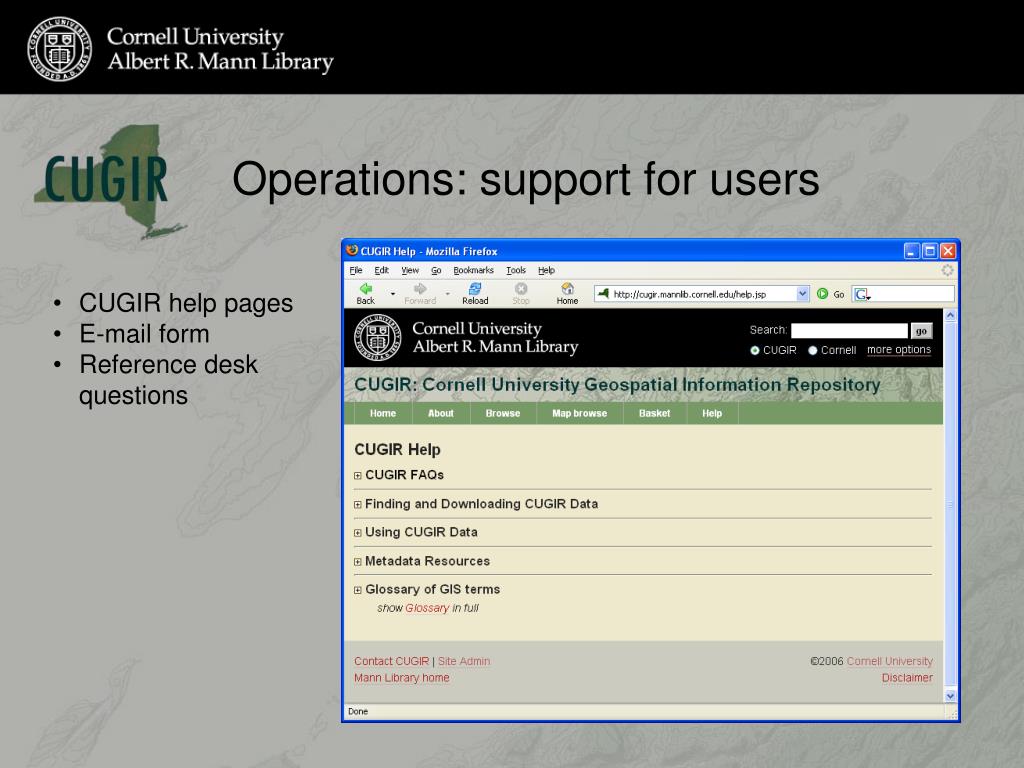
Task: Open the Help menu in Firefox menu bar
Action: [547, 270]
